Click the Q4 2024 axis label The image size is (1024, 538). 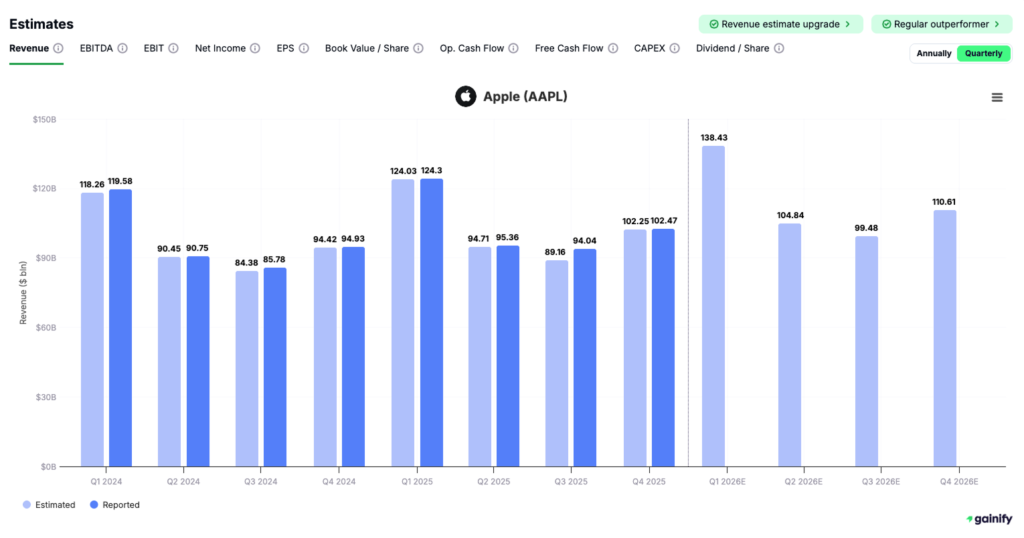pyautogui.click(x=338, y=482)
